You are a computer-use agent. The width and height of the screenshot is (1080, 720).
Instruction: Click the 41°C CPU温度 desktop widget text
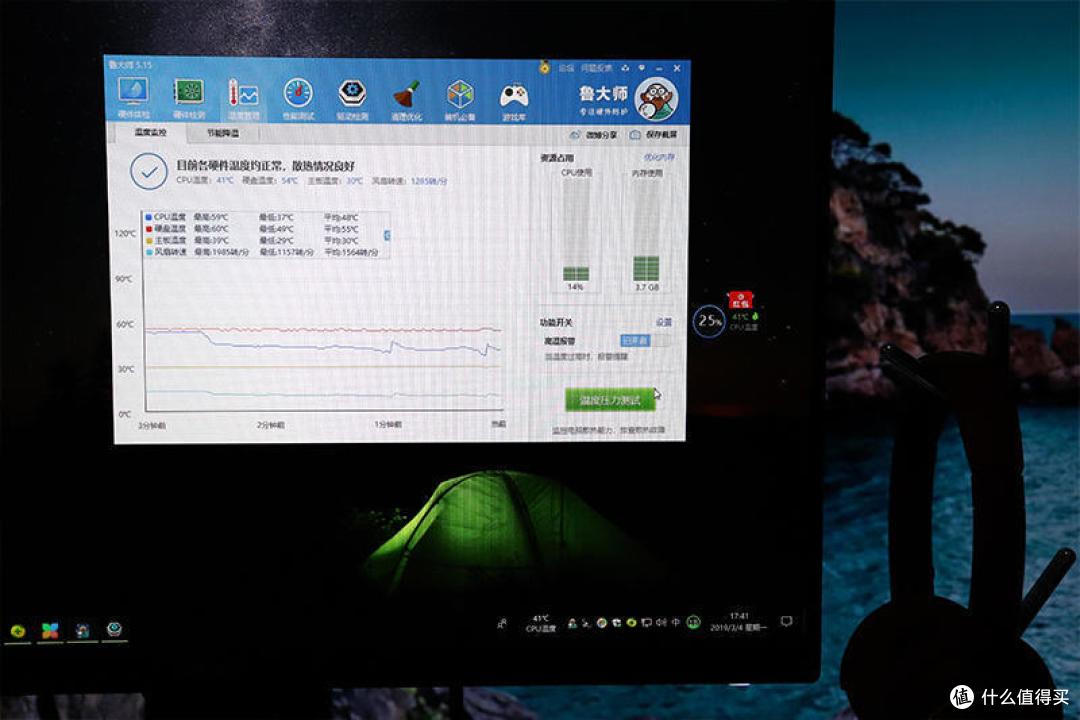[744, 321]
